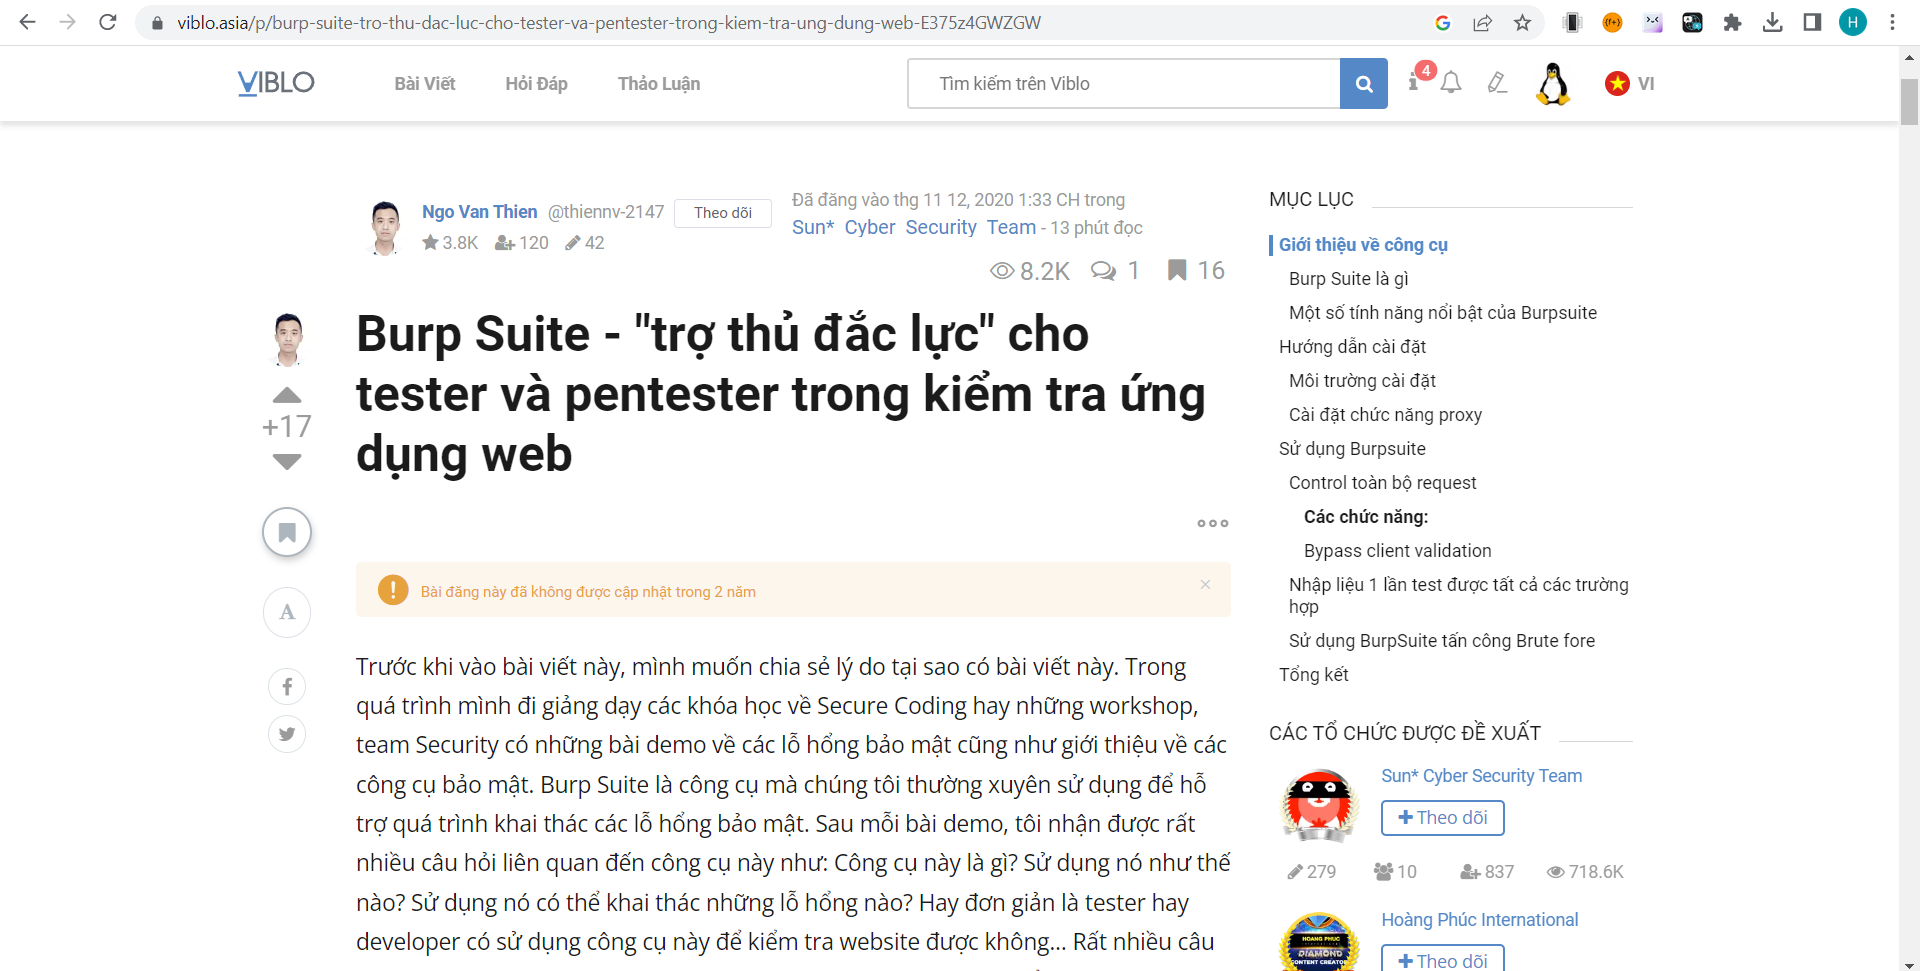Image resolution: width=1920 pixels, height=971 pixels.
Task: Open the Chrome profile 'H' avatar
Action: coord(1852,22)
